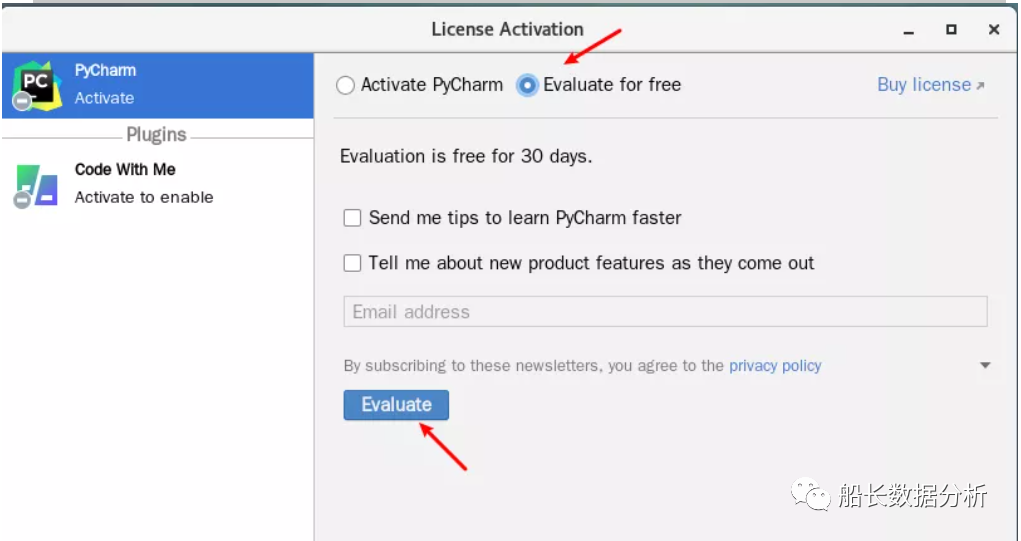Check Tell me about new product features
Screen dimensions: 1021x541
pyautogui.click(x=352, y=263)
